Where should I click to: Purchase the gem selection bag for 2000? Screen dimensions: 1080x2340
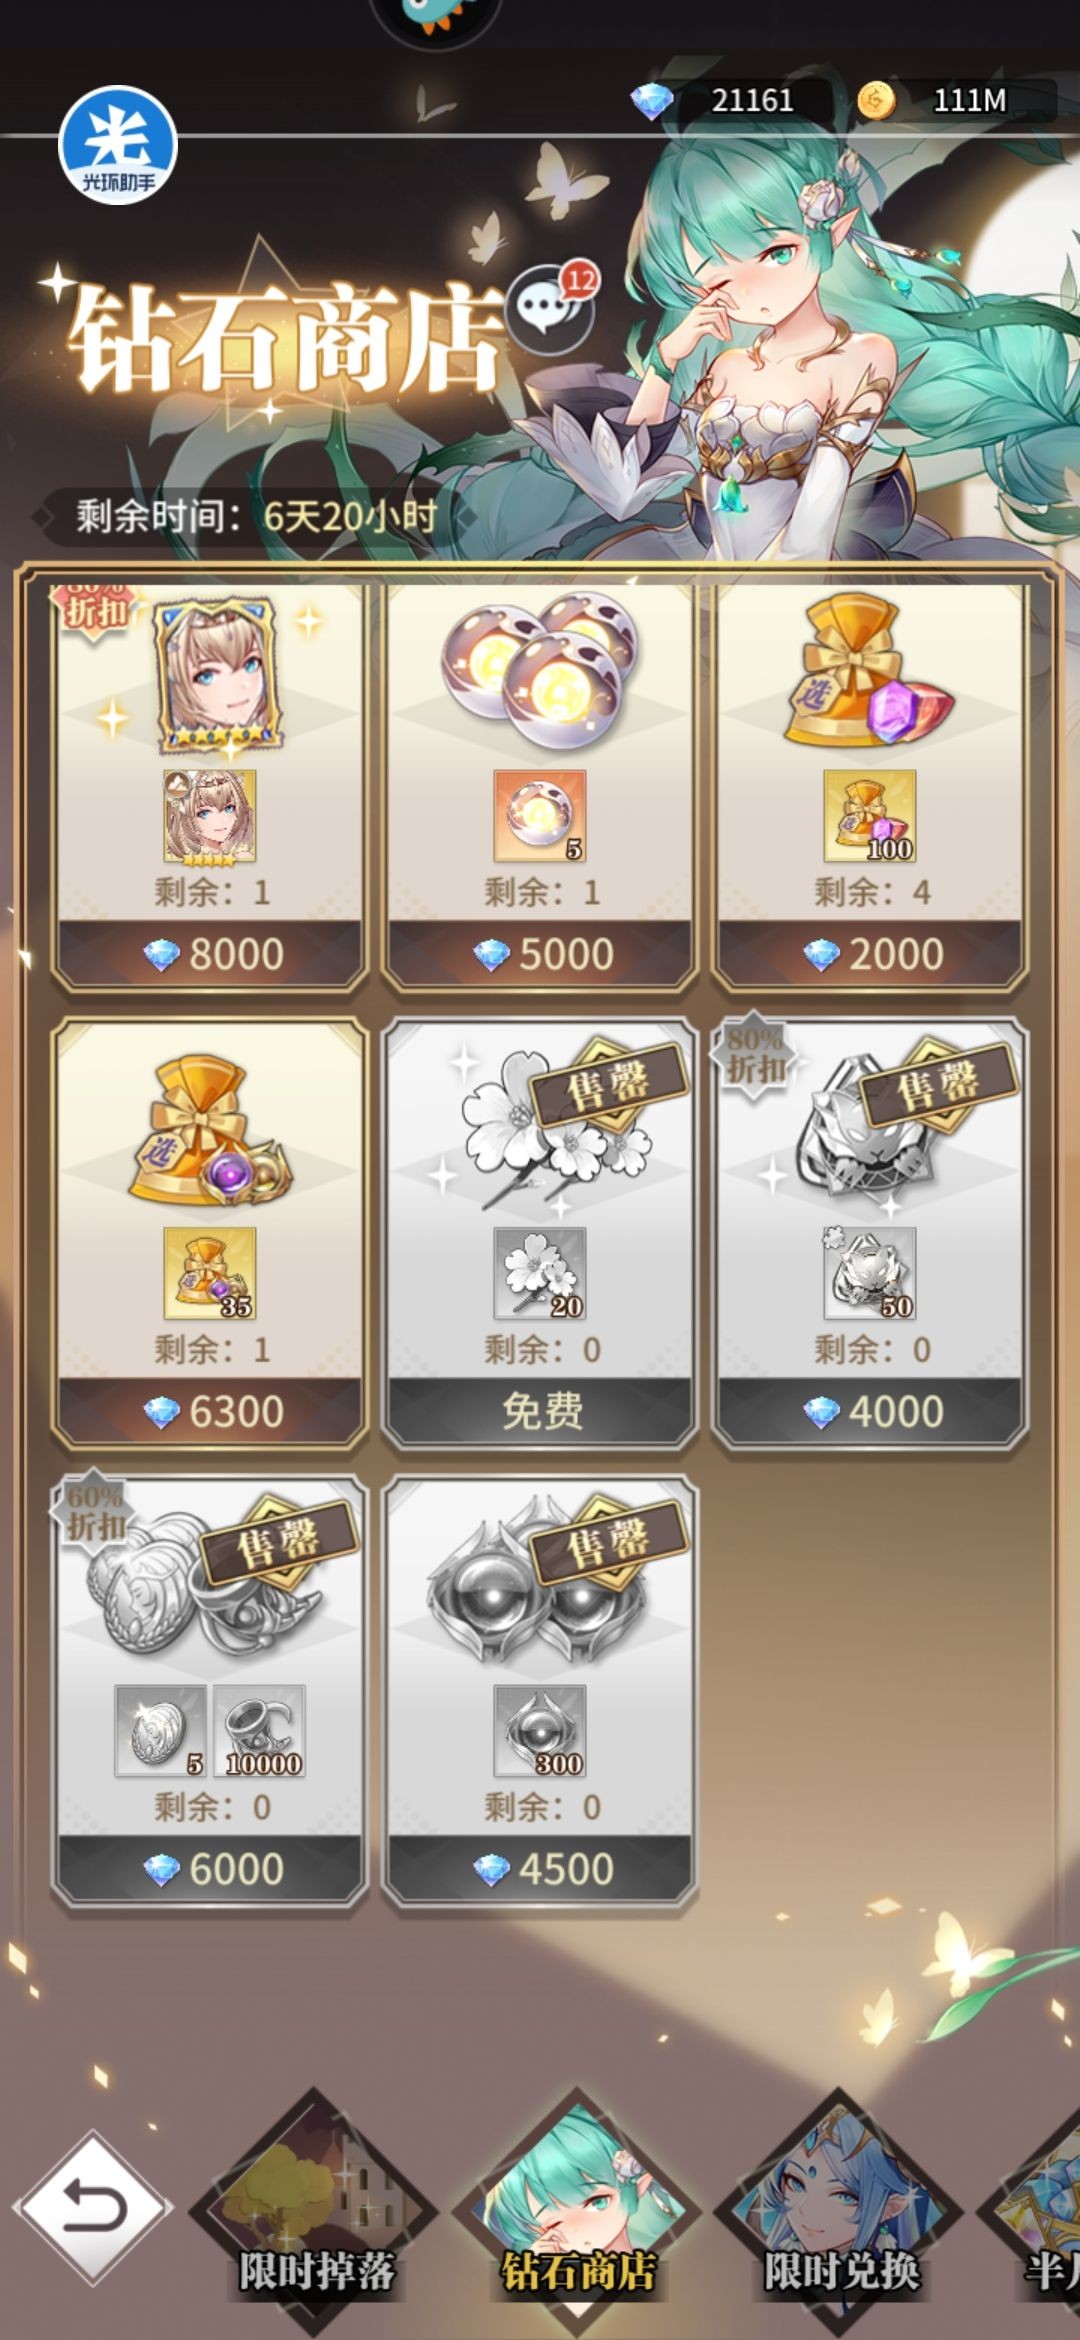pos(870,954)
